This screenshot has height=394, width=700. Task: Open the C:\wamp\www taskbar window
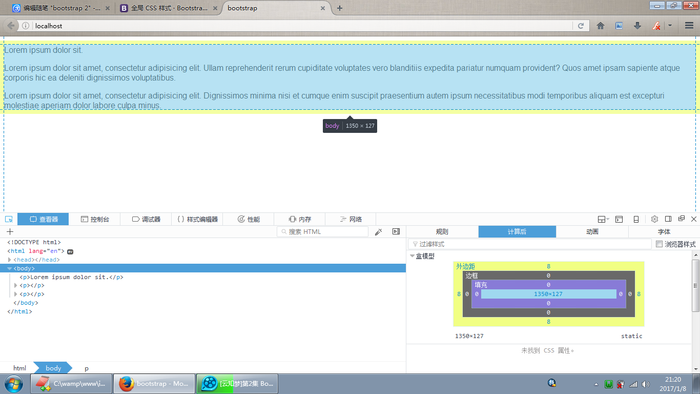point(71,384)
